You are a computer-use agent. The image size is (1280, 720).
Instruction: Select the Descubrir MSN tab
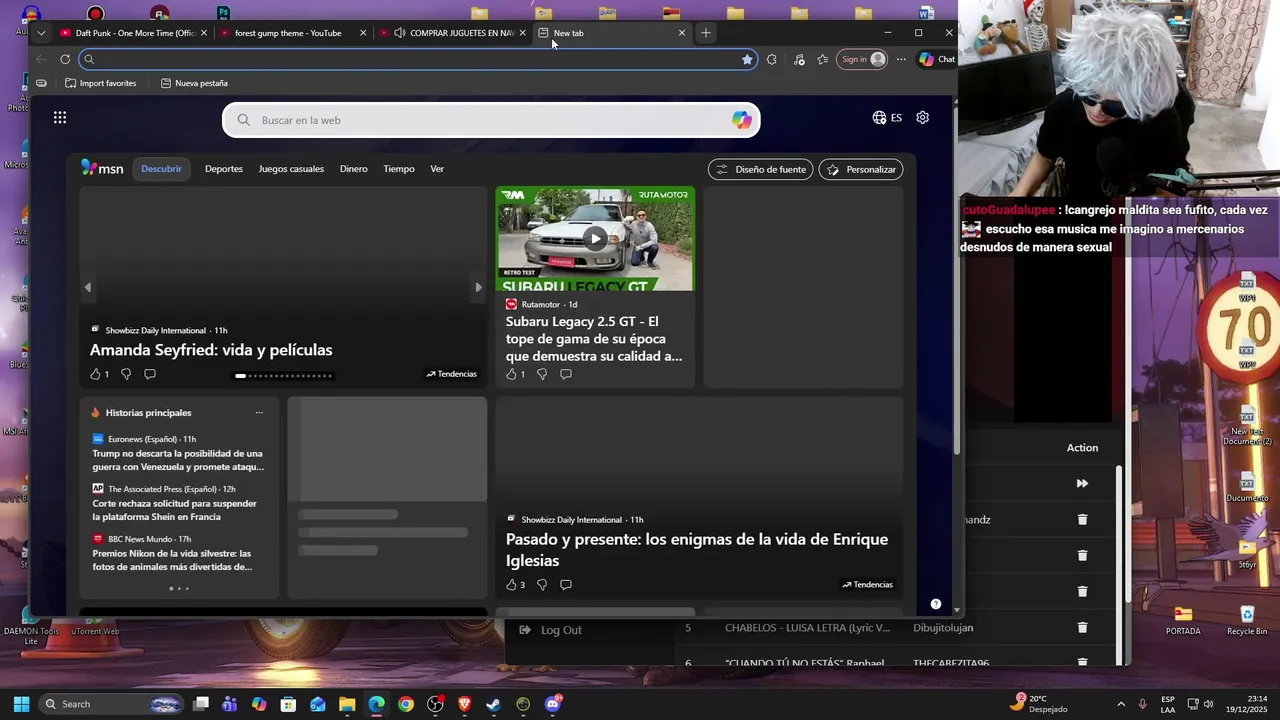161,169
